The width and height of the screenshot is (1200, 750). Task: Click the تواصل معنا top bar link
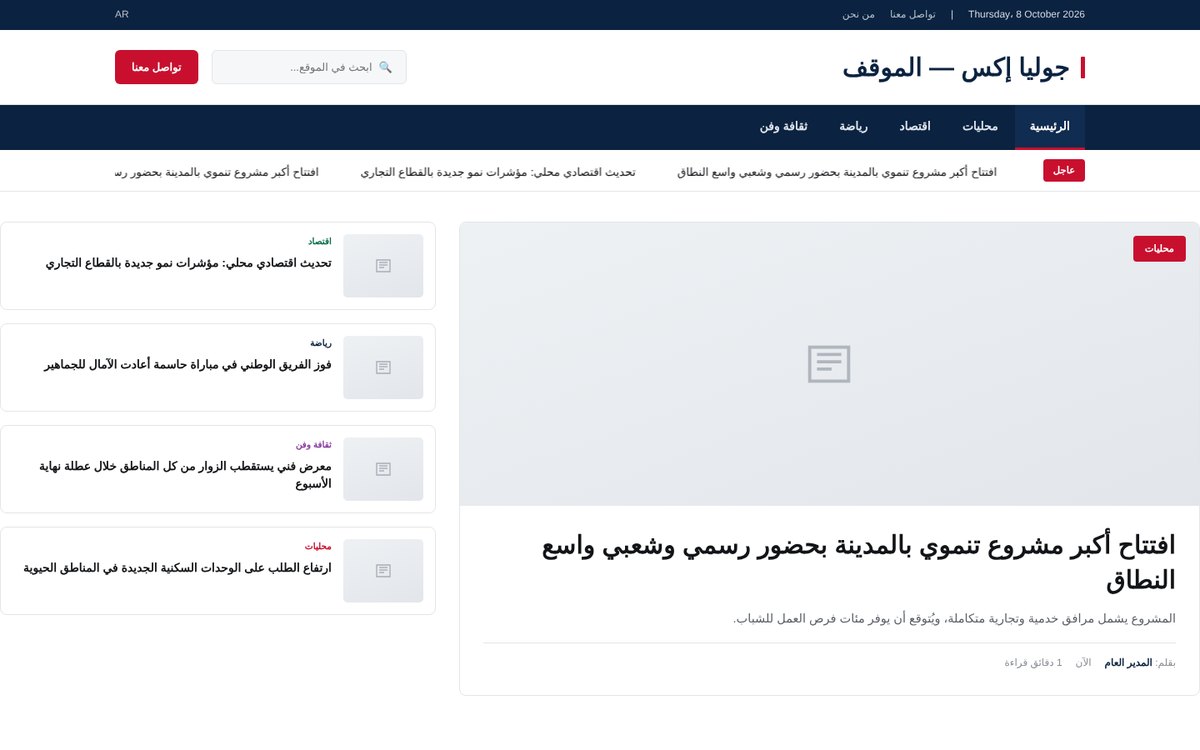913,14
